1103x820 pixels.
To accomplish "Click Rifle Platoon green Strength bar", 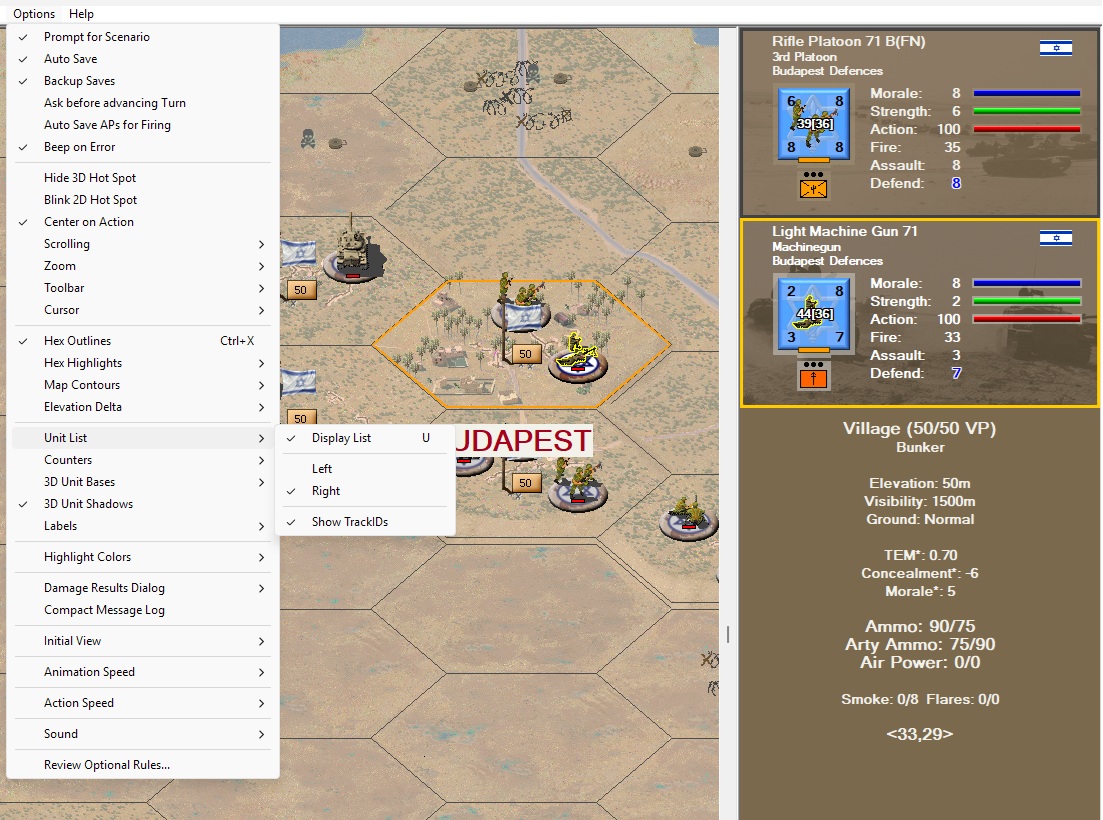I will coord(1026,111).
